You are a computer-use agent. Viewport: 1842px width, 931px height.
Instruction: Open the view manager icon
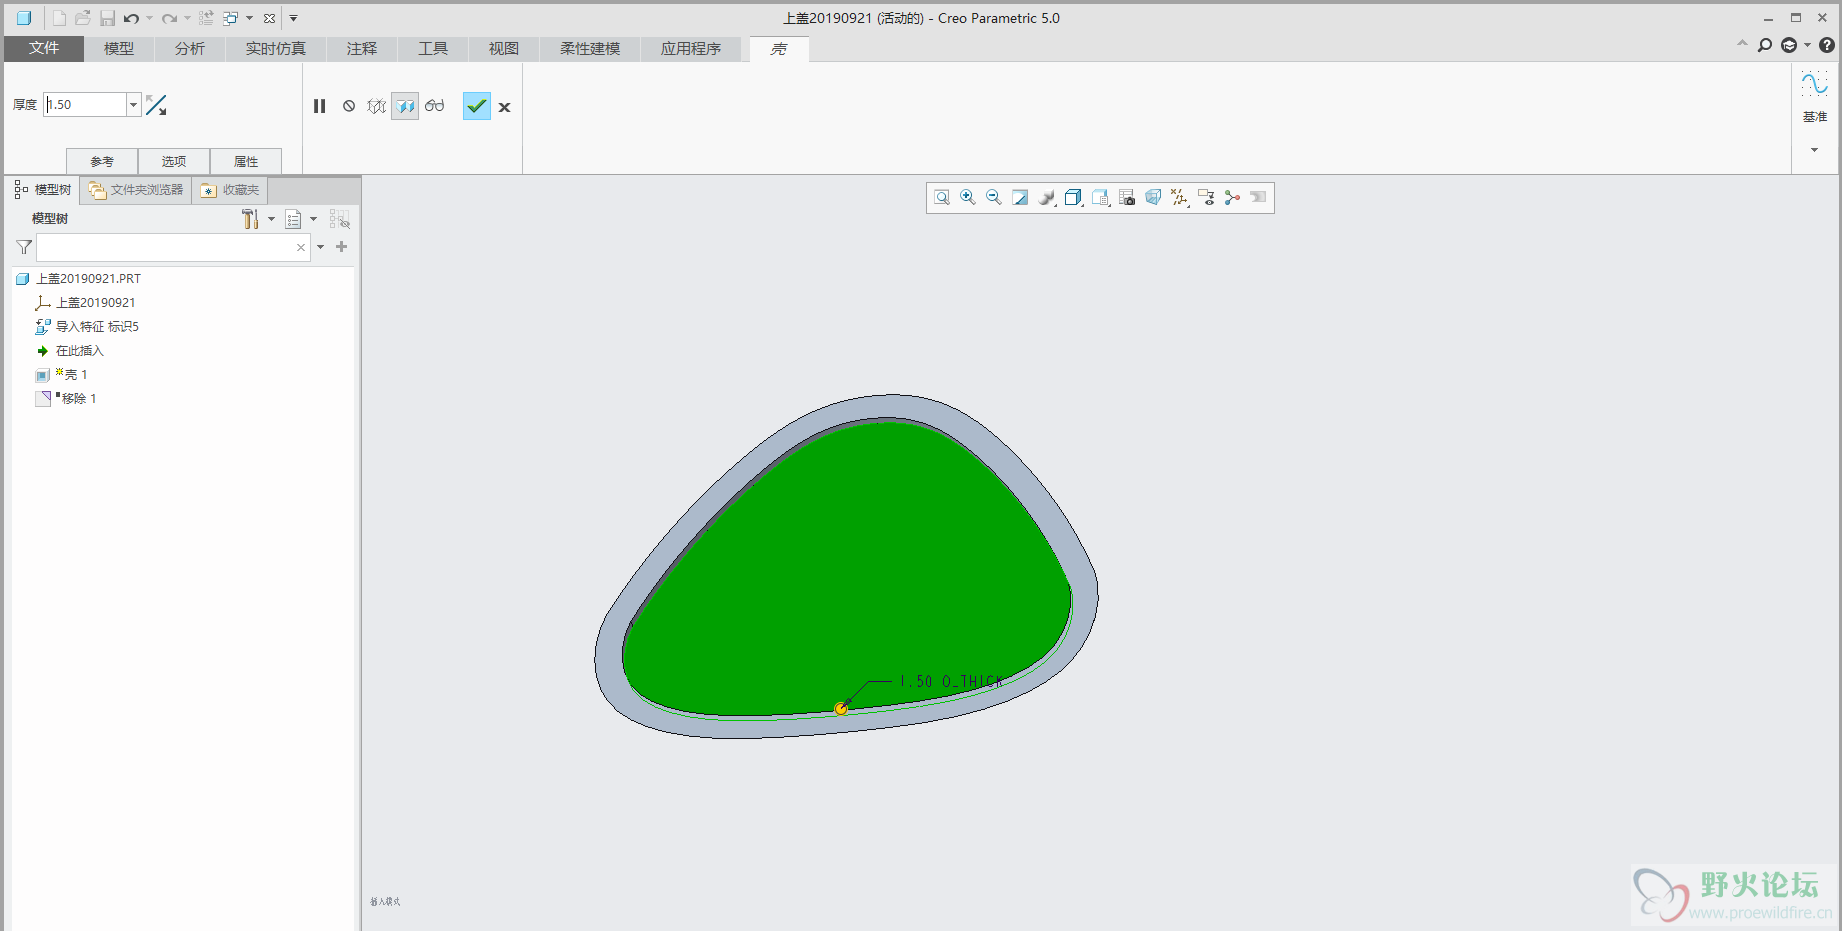1101,198
